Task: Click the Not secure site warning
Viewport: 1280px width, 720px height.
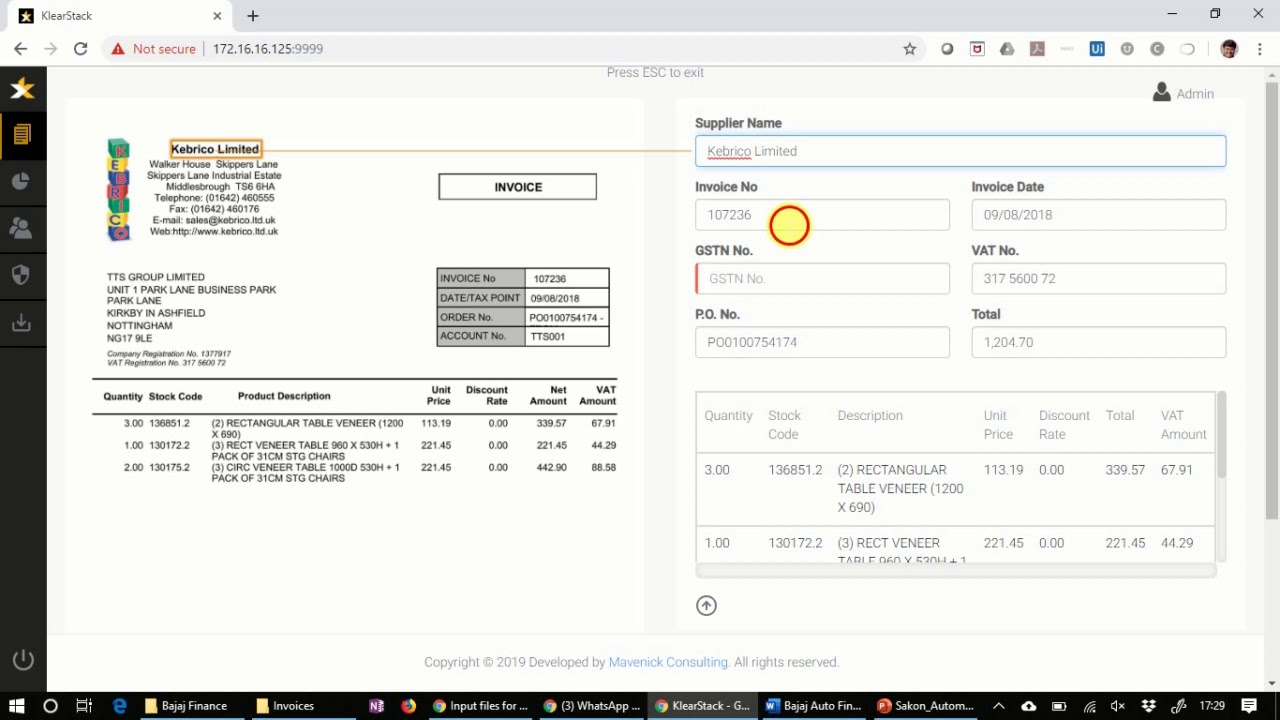Action: tap(154, 48)
